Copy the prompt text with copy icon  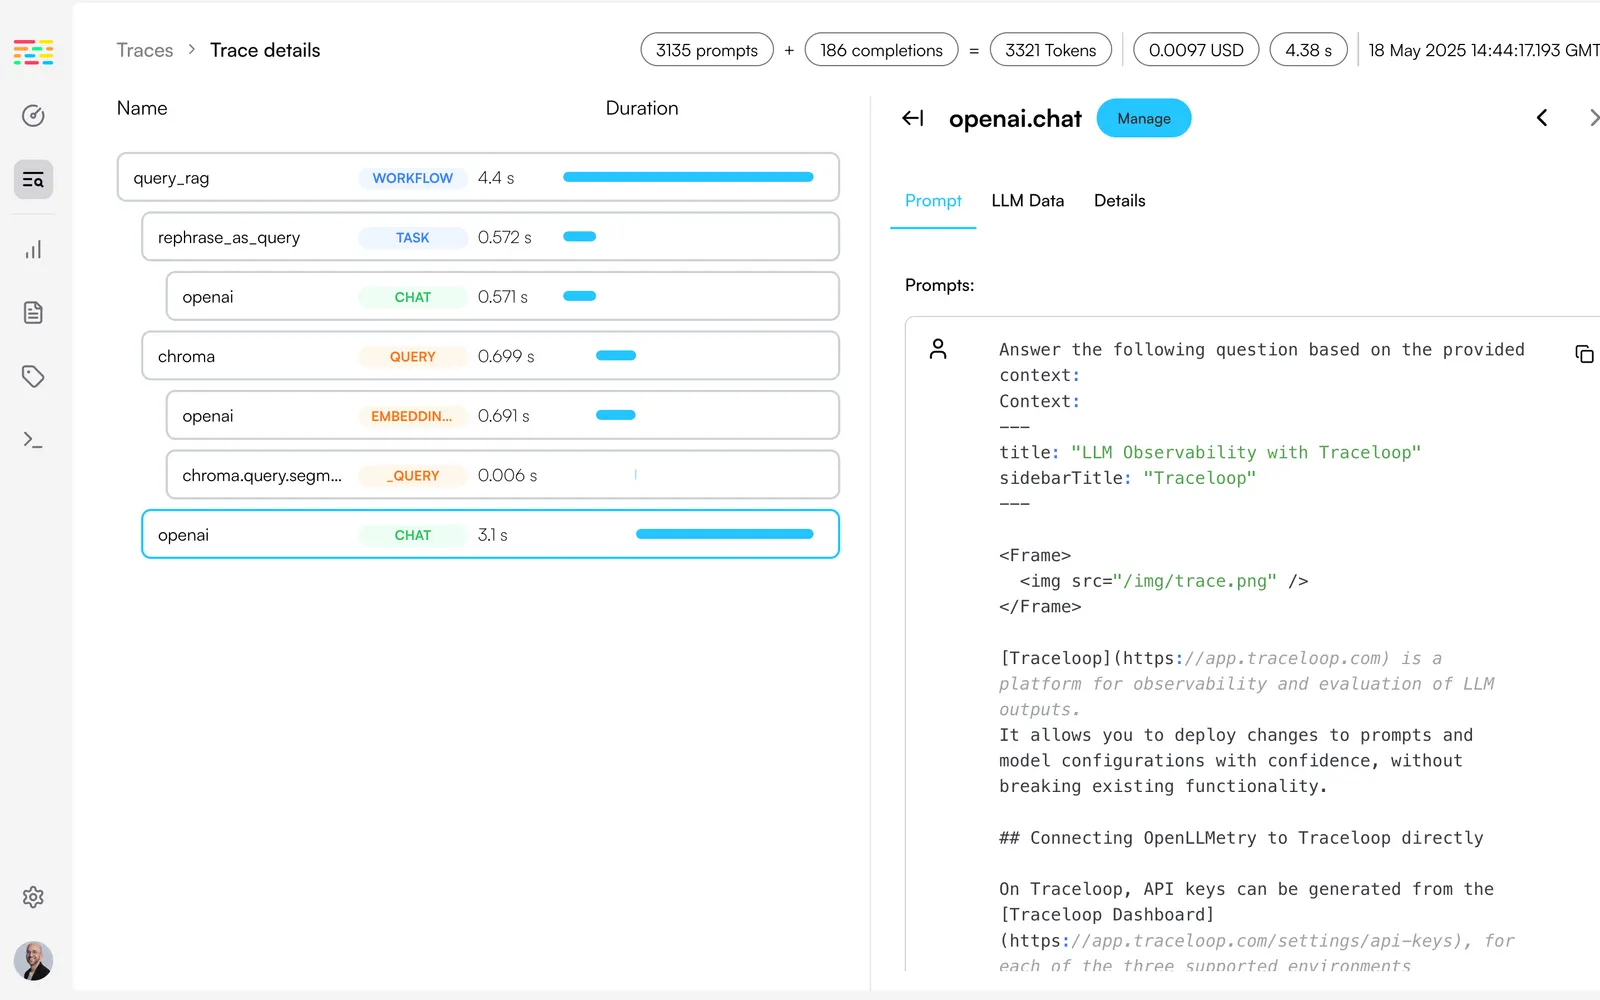pos(1584,354)
